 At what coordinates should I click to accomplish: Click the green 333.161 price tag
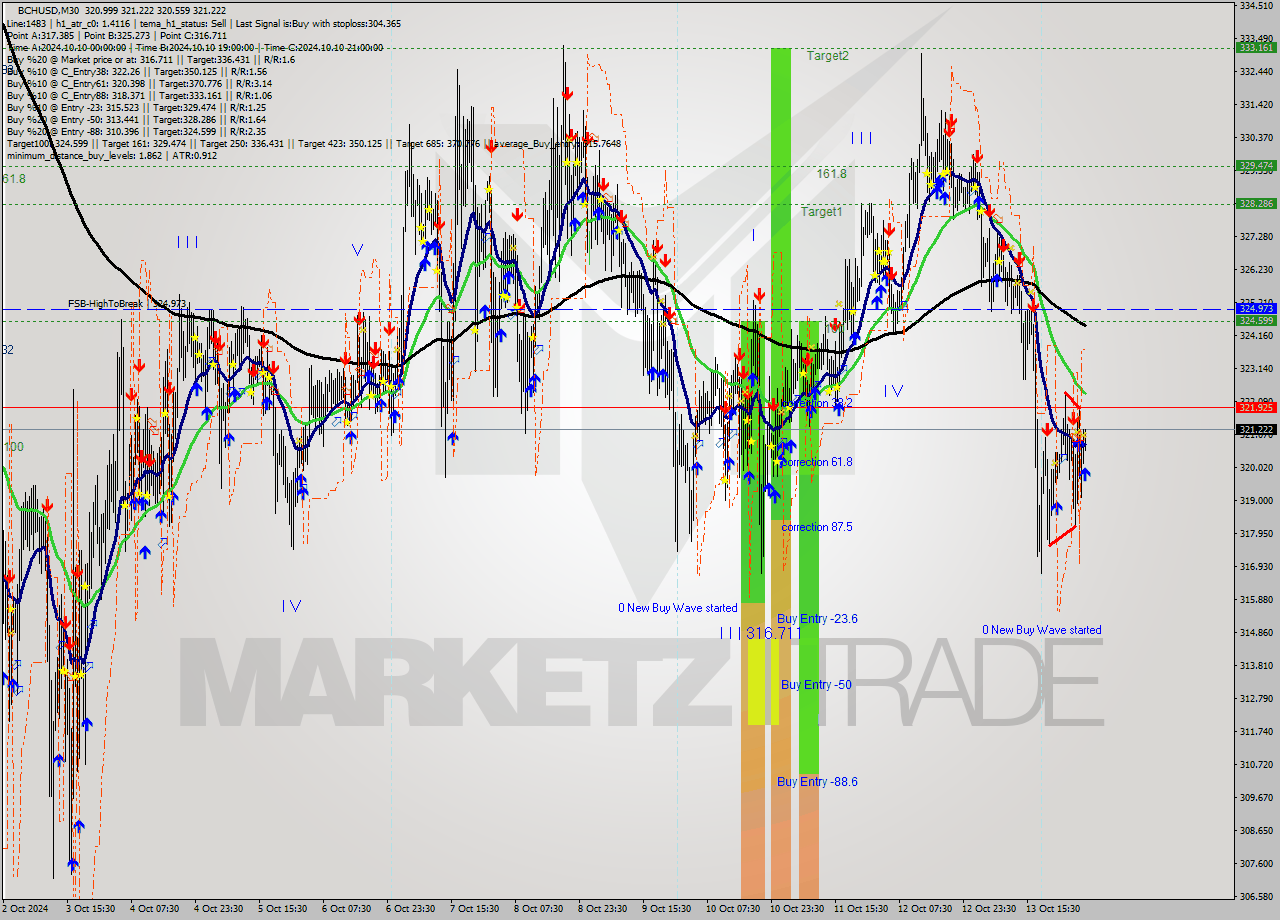point(1256,47)
